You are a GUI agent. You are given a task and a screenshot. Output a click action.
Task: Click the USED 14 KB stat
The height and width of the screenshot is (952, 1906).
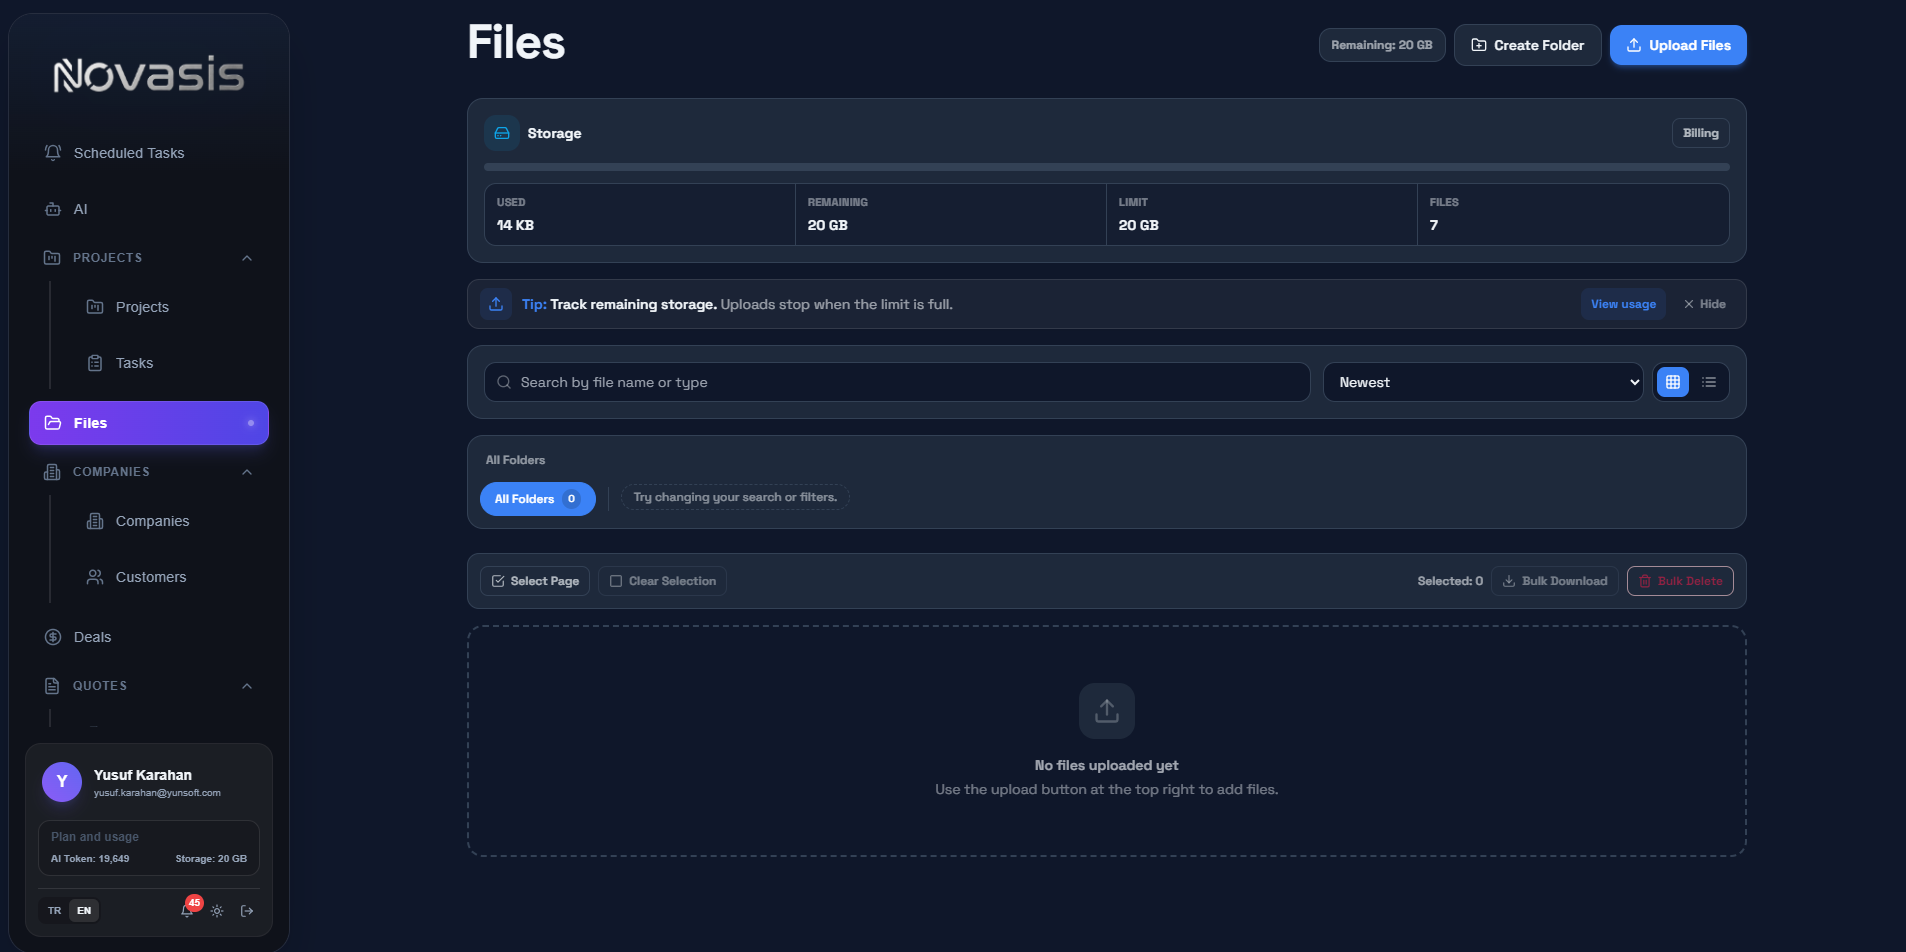640,214
